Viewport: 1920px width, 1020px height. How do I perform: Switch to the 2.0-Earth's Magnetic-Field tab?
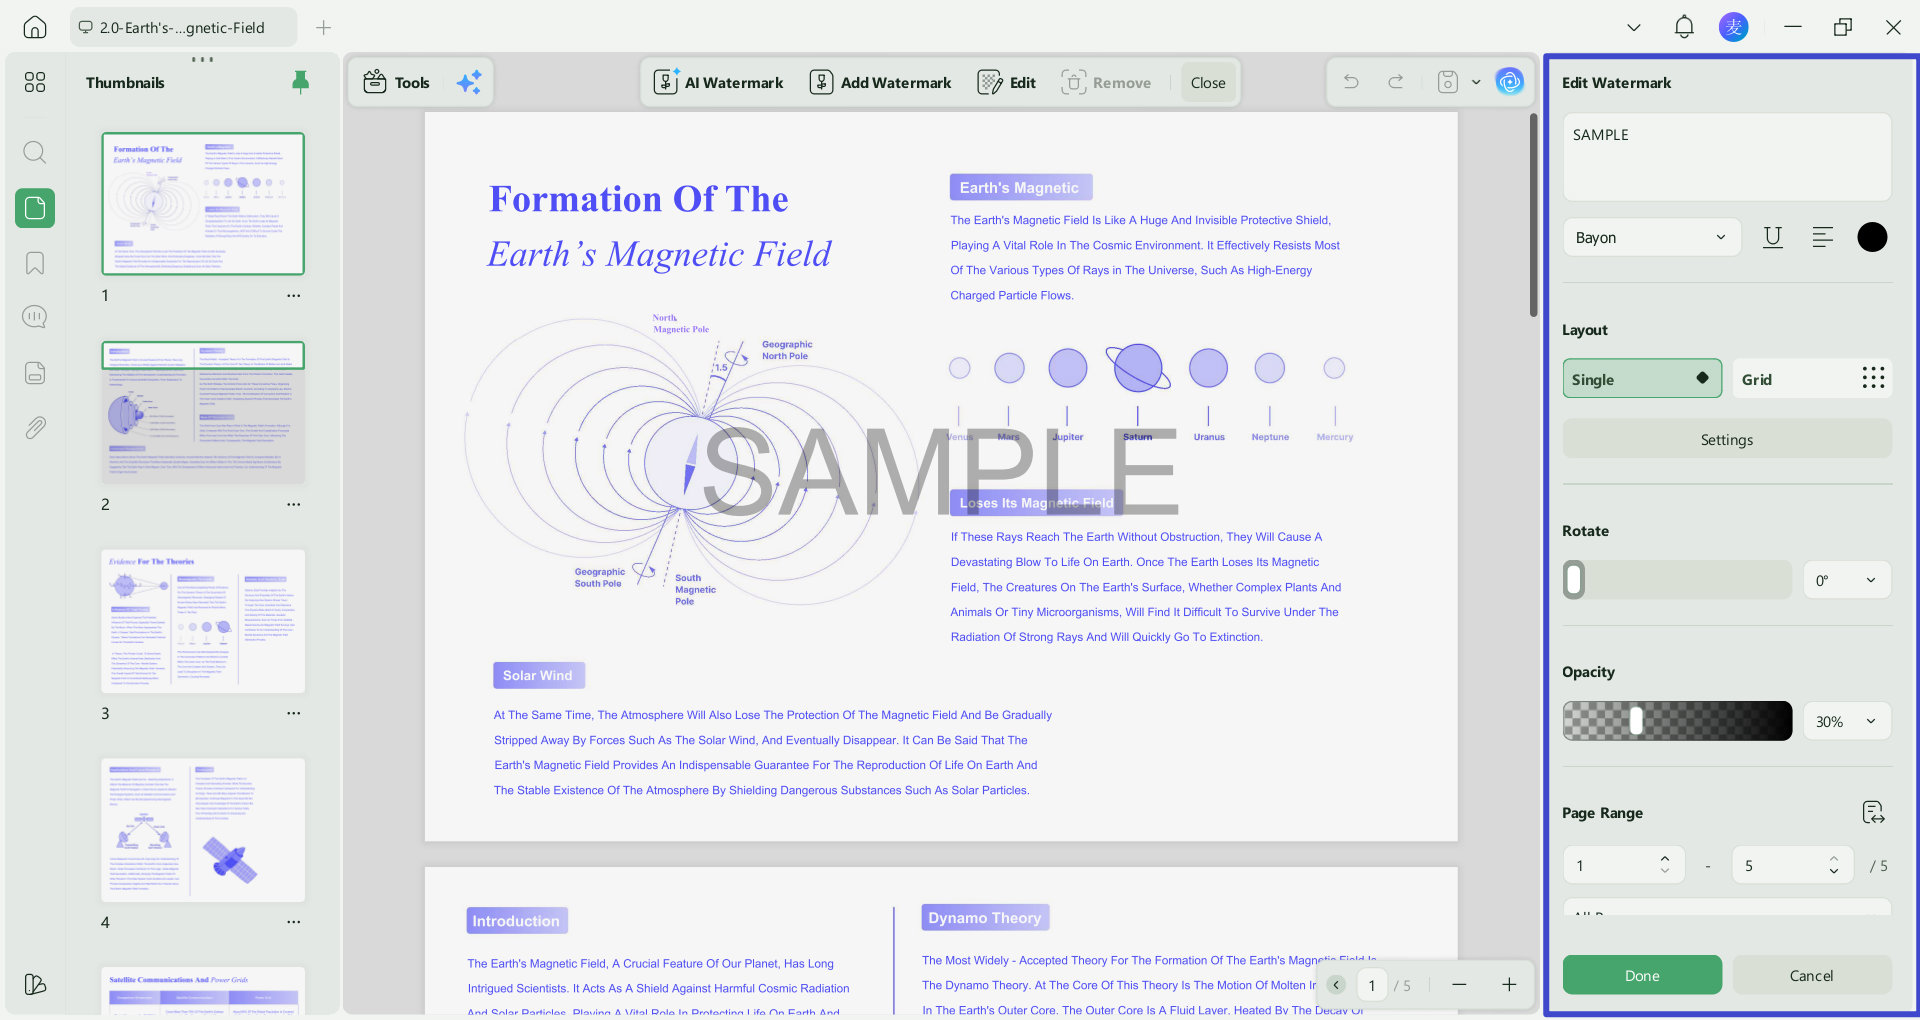click(x=184, y=28)
